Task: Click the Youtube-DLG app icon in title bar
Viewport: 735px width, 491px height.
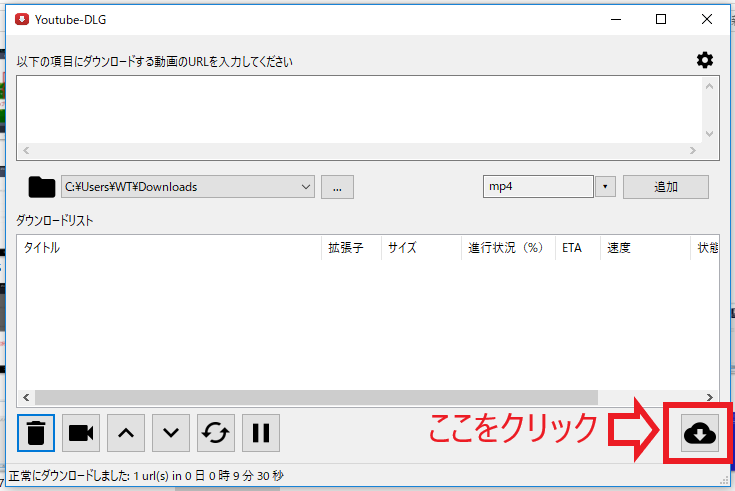Action: point(22,19)
